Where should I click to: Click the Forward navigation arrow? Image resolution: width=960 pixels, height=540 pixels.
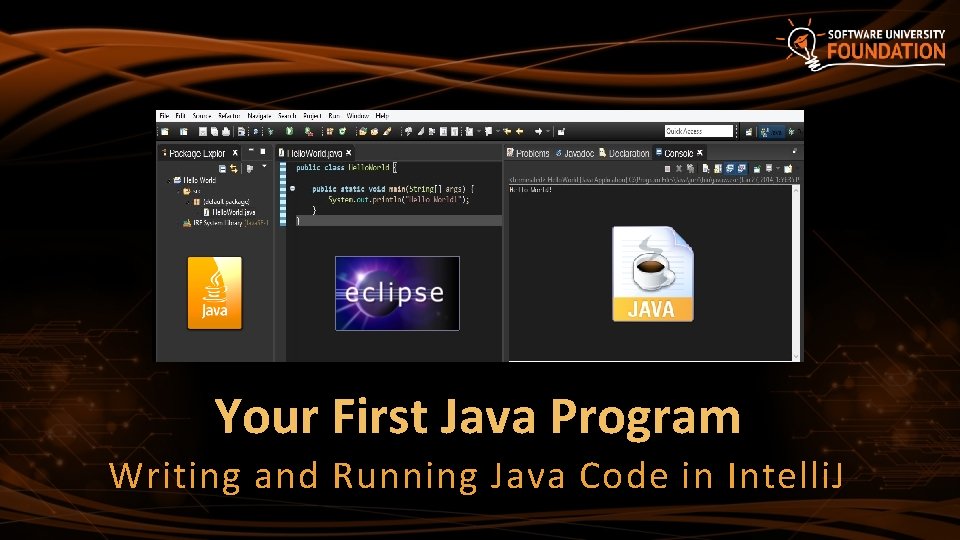pos(538,131)
